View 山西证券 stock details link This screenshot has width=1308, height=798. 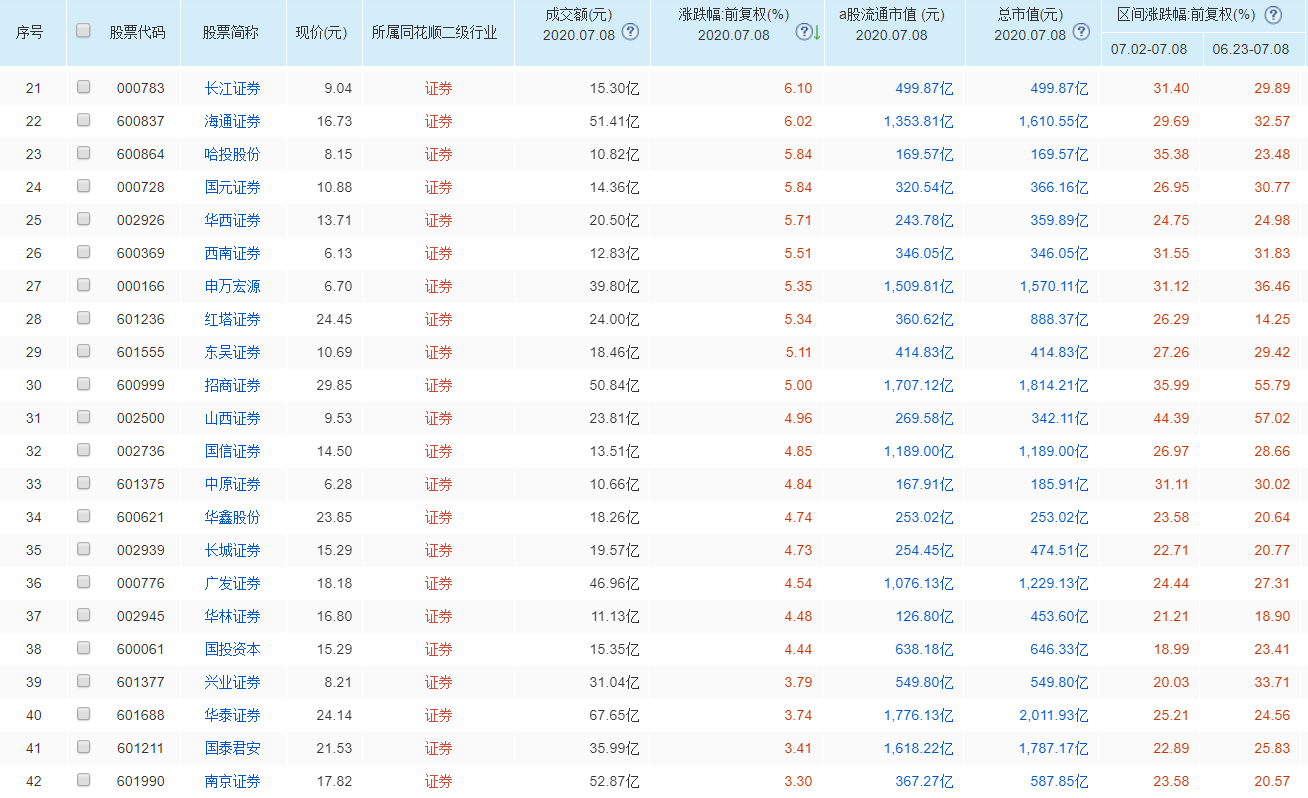(233, 418)
